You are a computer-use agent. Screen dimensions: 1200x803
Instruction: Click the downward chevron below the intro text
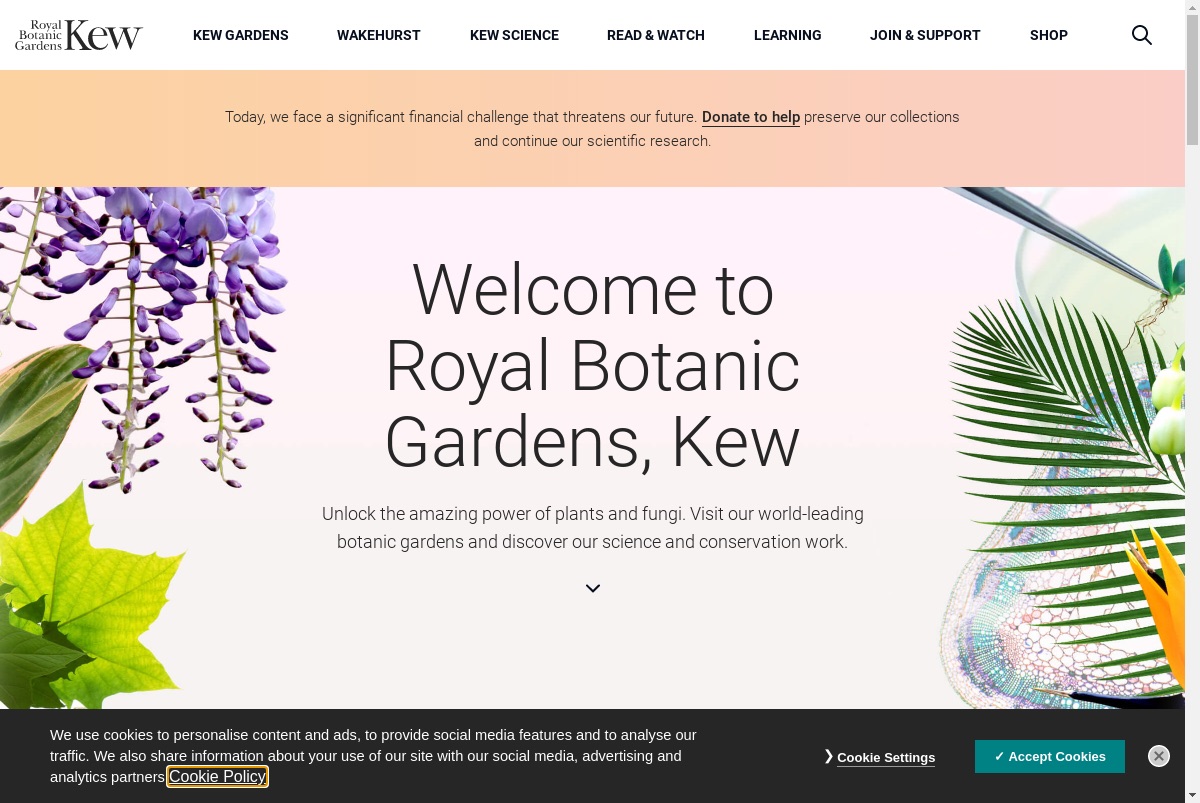click(x=593, y=588)
